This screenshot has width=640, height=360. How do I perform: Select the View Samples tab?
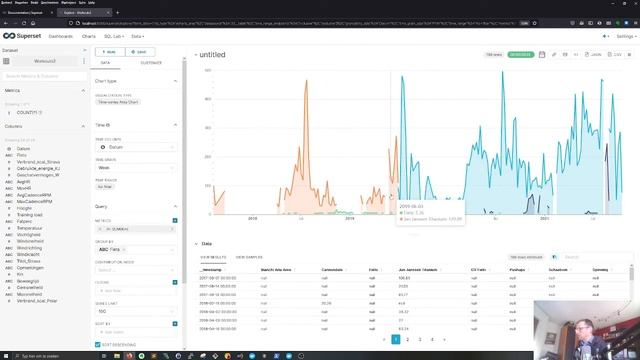(249, 257)
